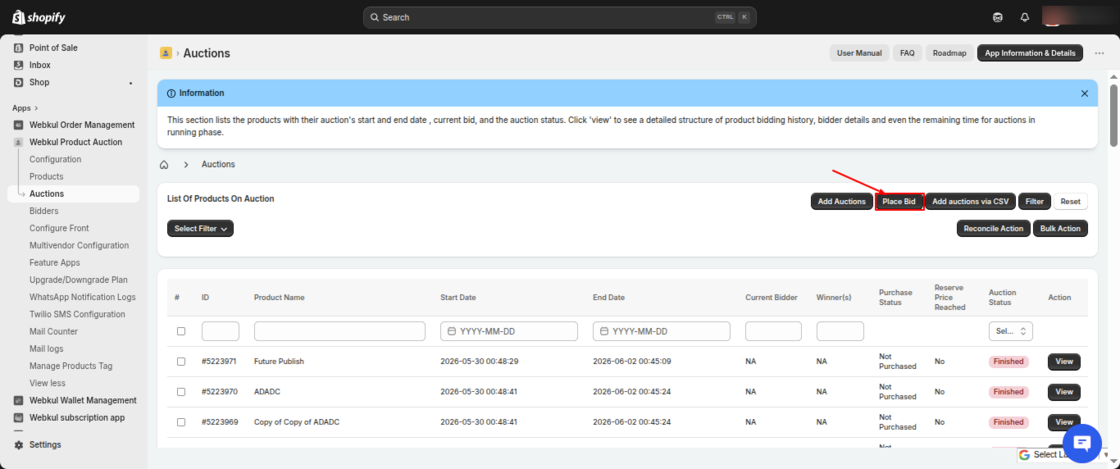Focus the top Search bar

tap(559, 17)
